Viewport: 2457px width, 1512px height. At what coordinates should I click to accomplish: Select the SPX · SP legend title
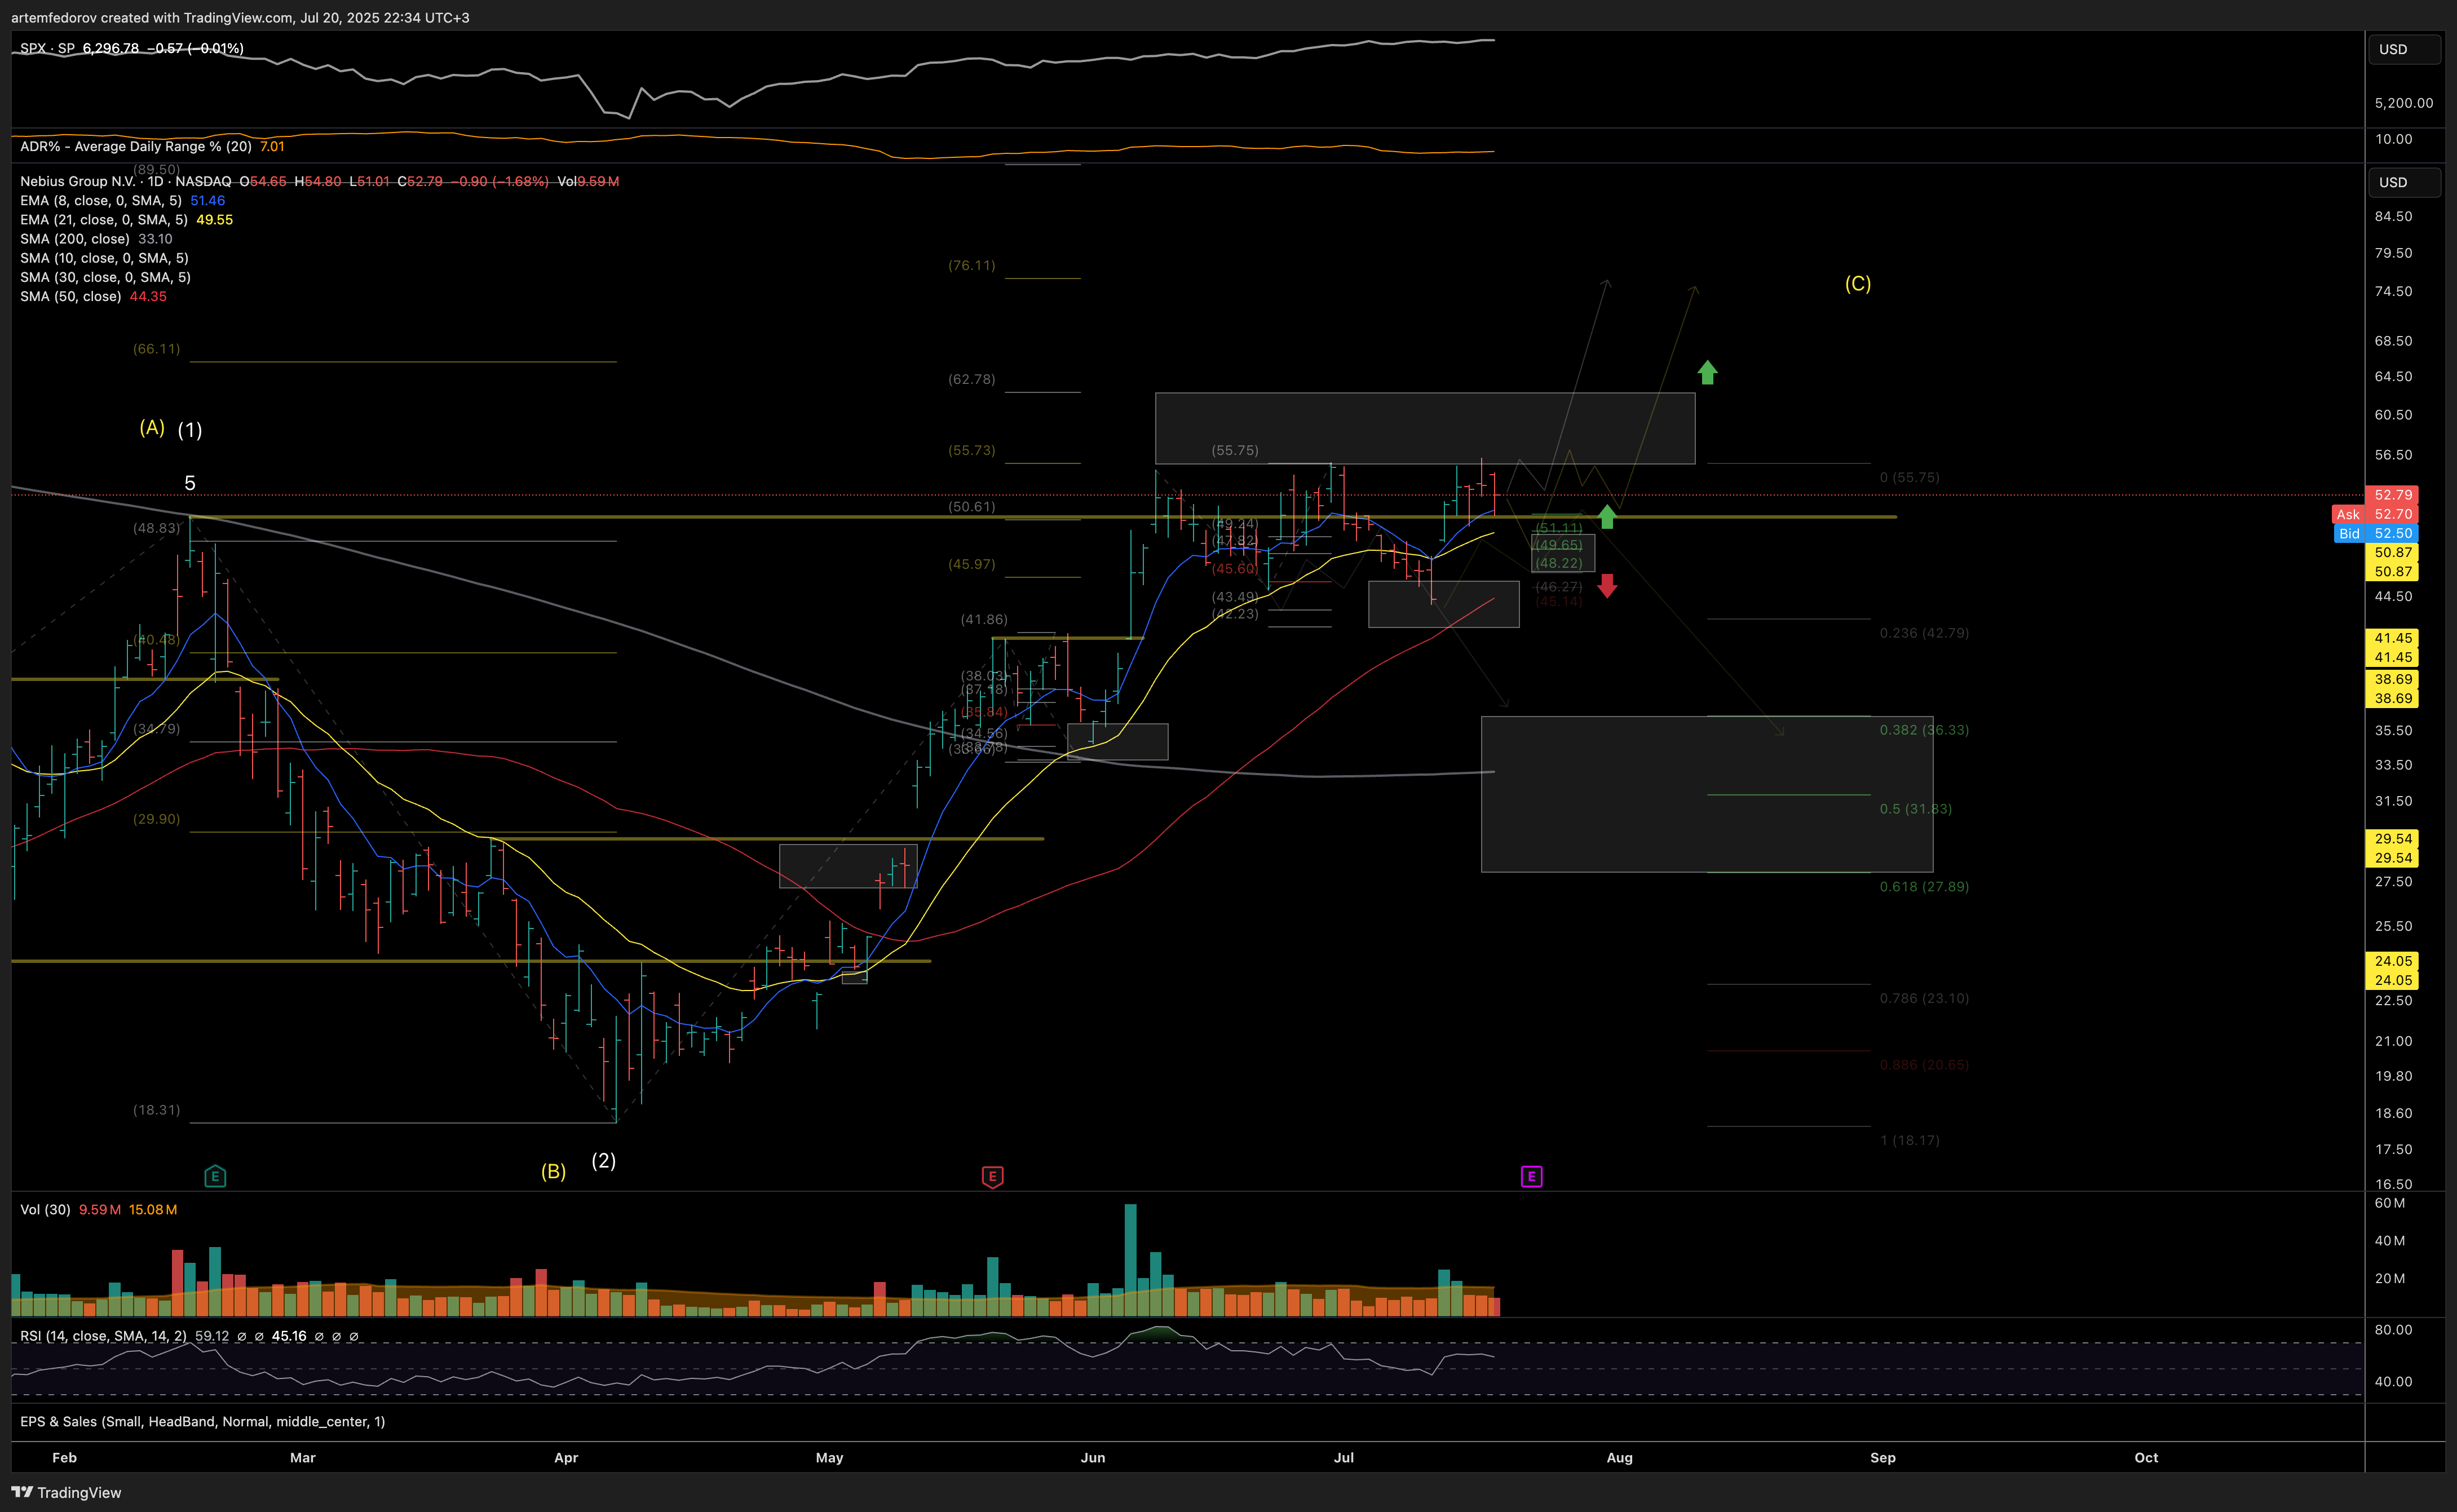(x=47, y=48)
